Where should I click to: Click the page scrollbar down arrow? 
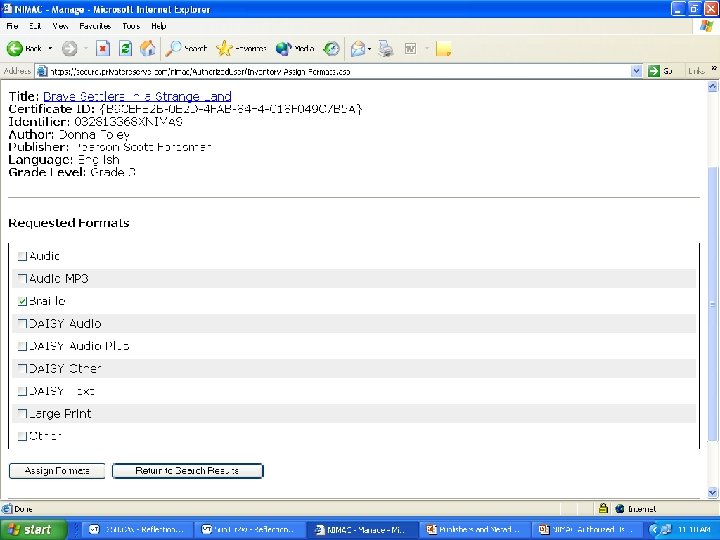point(712,492)
